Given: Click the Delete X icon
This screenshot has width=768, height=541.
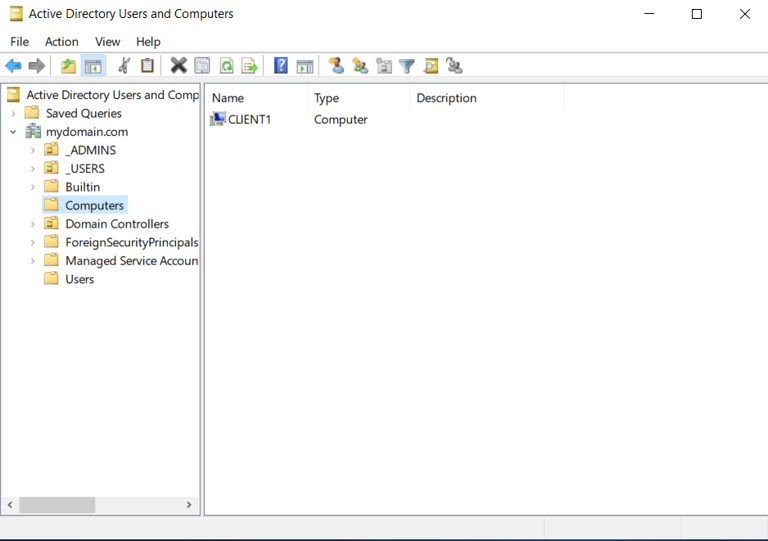Looking at the screenshot, I should tap(179, 66).
